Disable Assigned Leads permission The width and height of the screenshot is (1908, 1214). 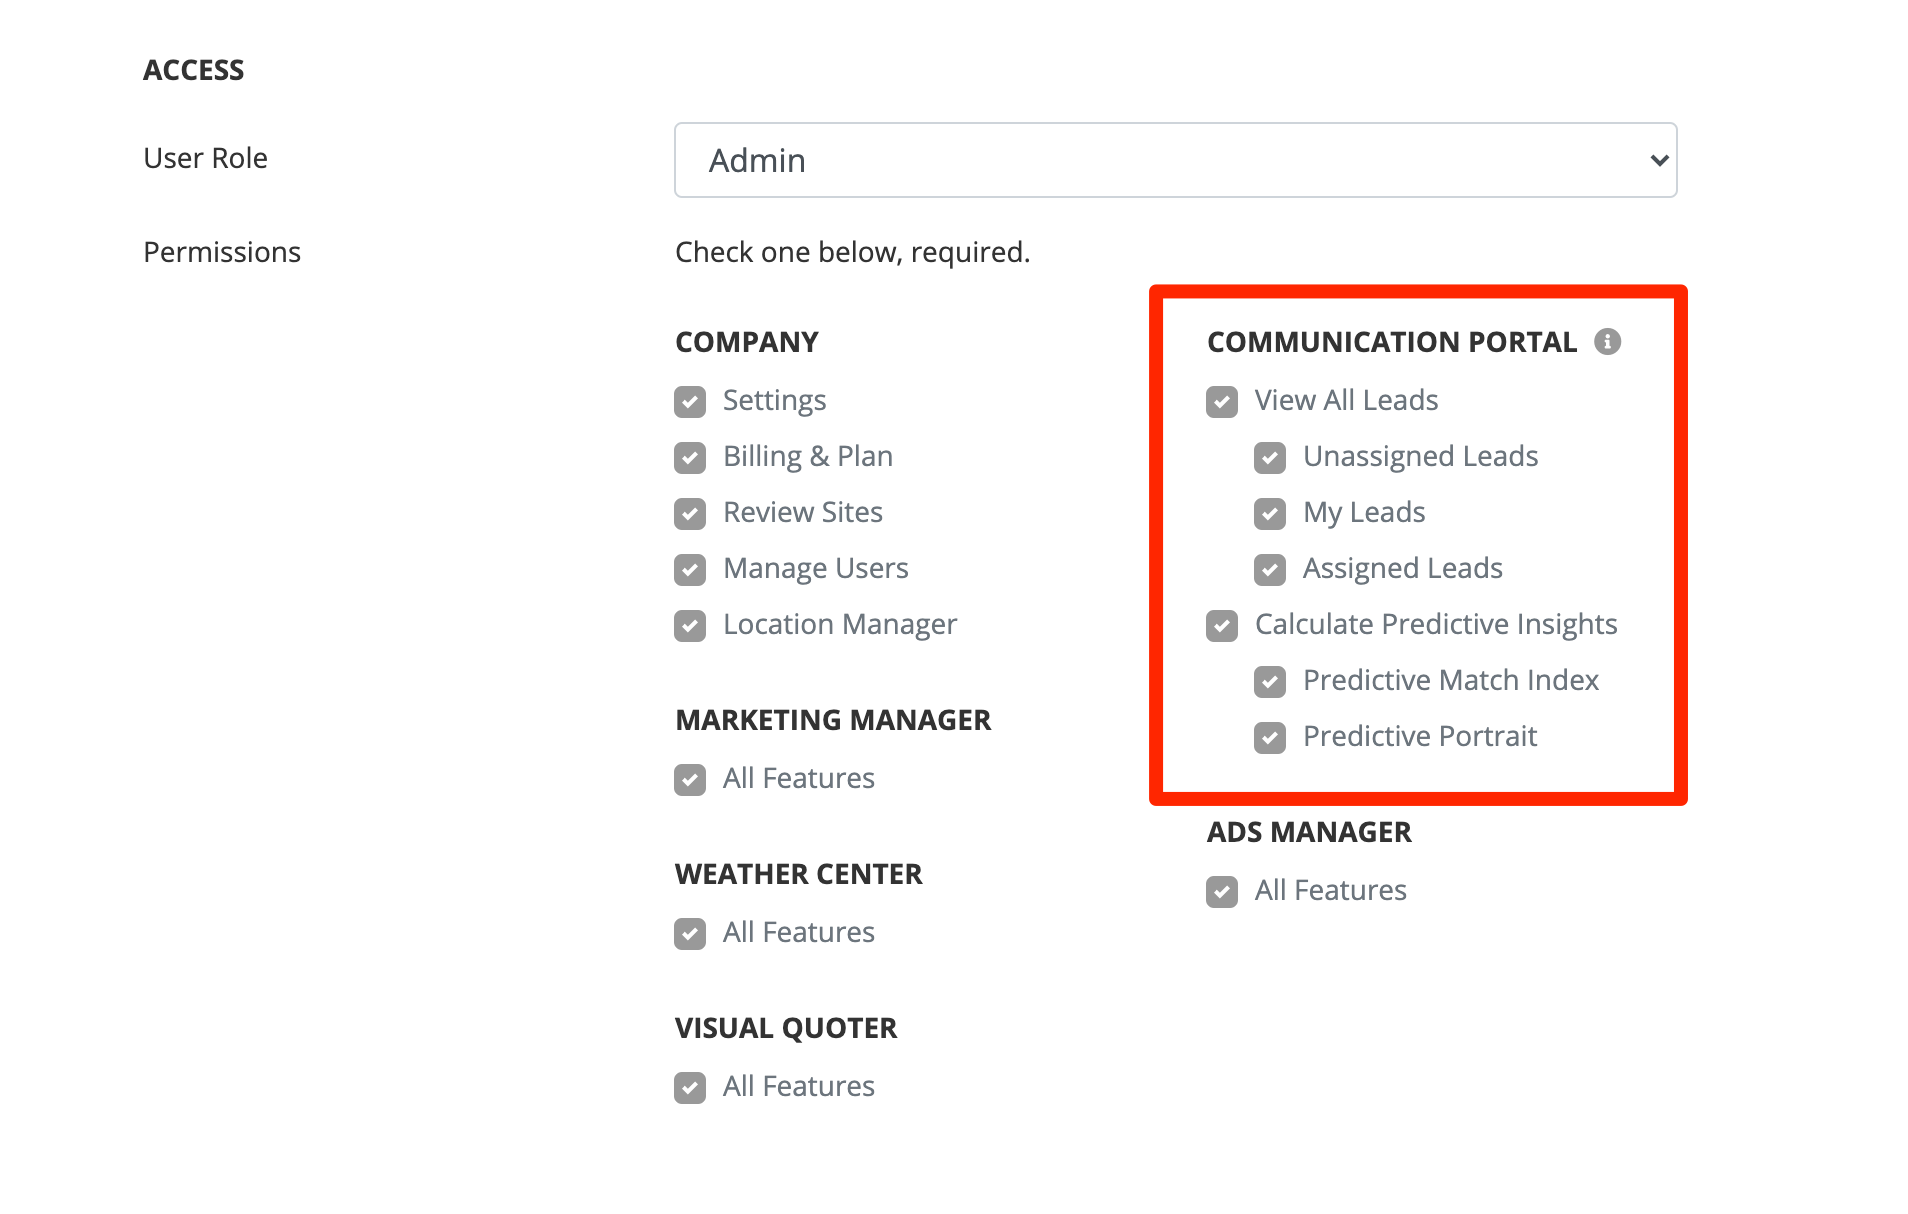click(x=1270, y=570)
